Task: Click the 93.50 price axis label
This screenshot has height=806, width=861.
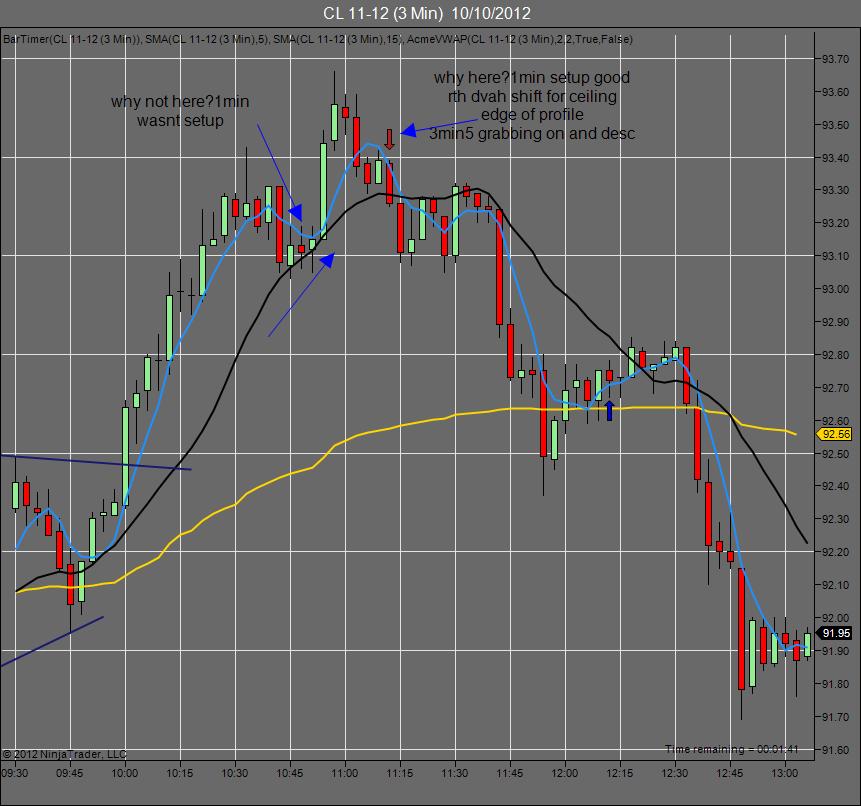Action: coord(835,125)
